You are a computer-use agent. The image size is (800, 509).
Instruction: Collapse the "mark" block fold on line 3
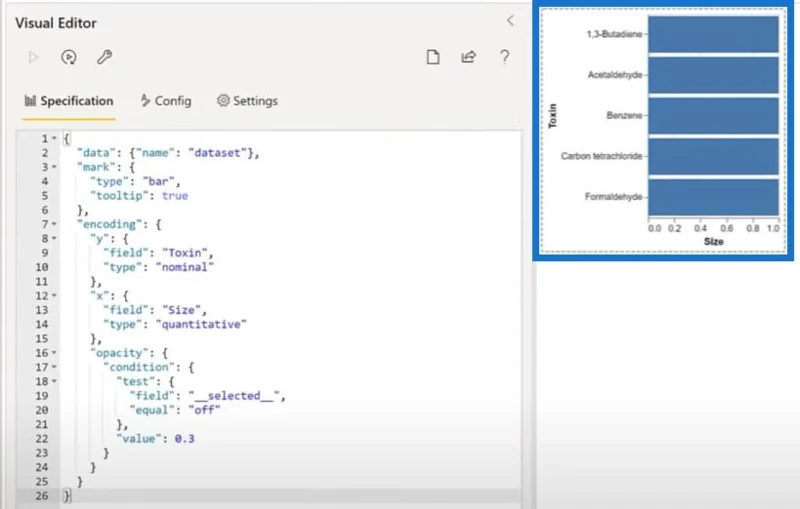[x=54, y=167]
